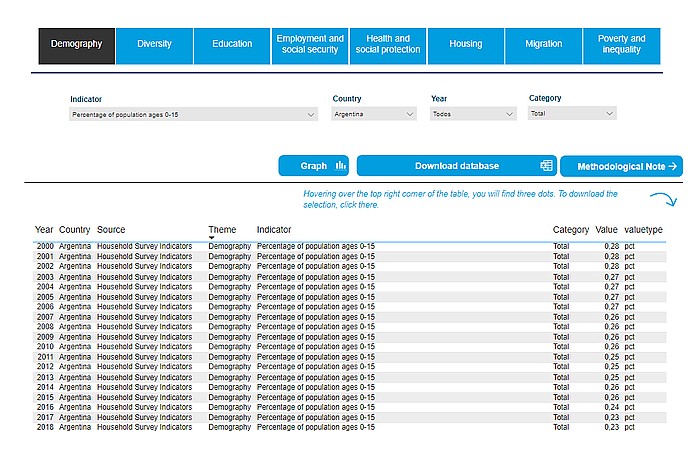
Task: Open the Year dropdown showing Todos
Action: point(473,114)
